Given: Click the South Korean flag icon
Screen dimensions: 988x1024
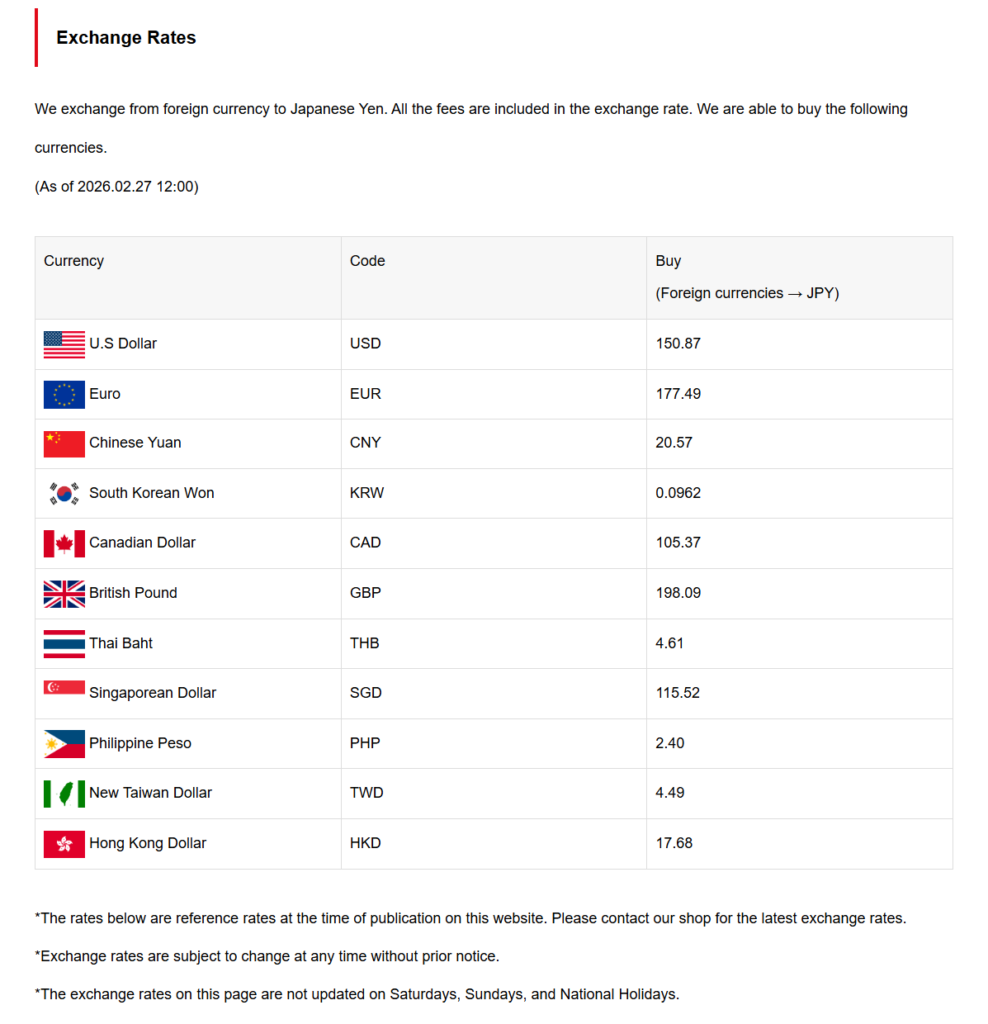Looking at the screenshot, I should [x=64, y=493].
